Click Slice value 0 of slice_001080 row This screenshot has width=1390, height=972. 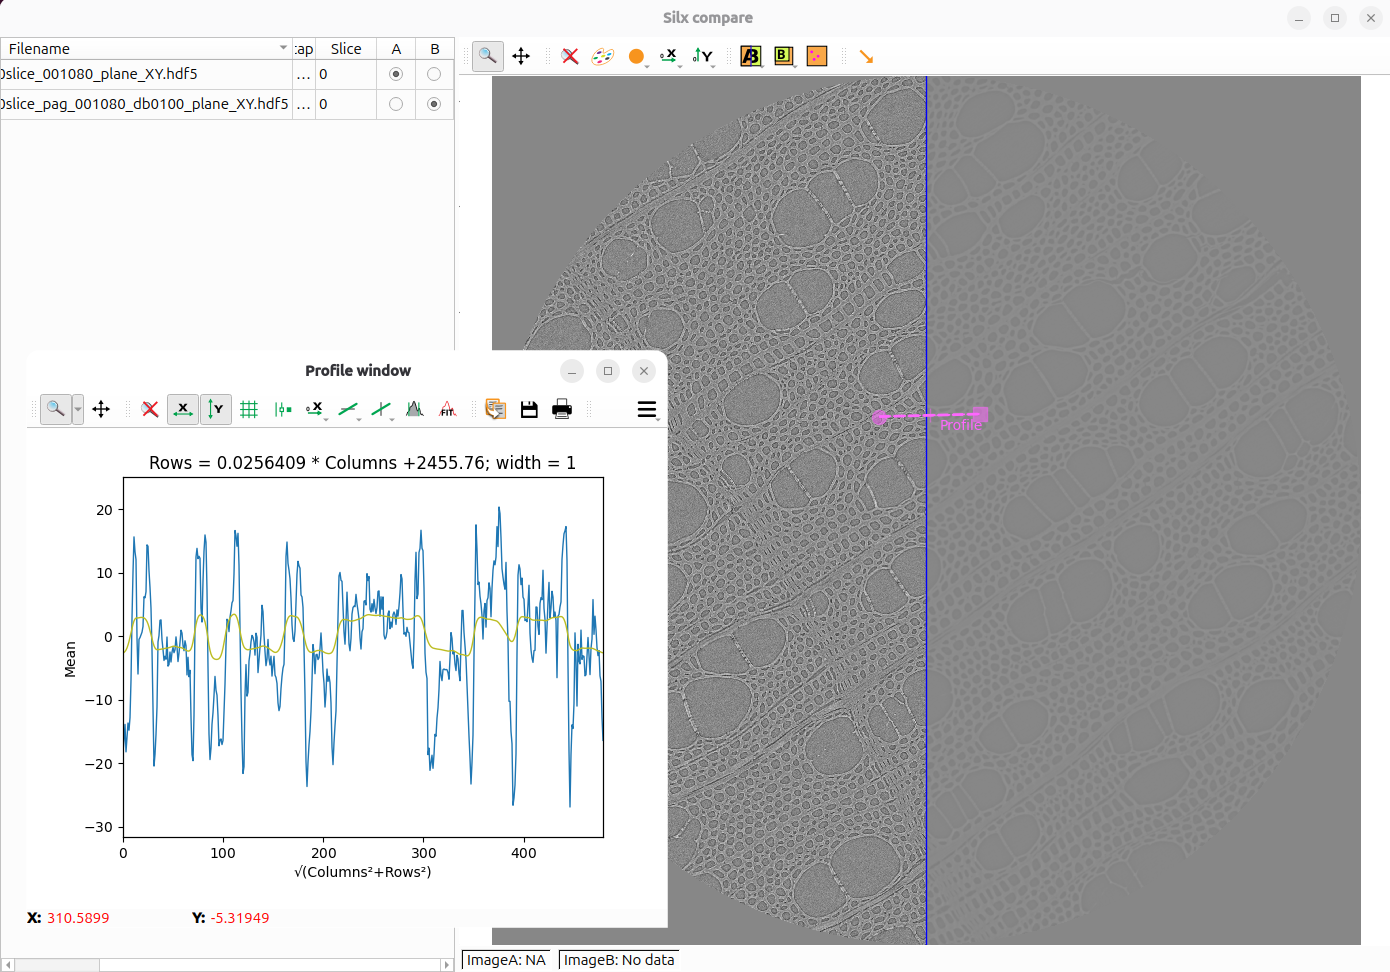pos(346,74)
